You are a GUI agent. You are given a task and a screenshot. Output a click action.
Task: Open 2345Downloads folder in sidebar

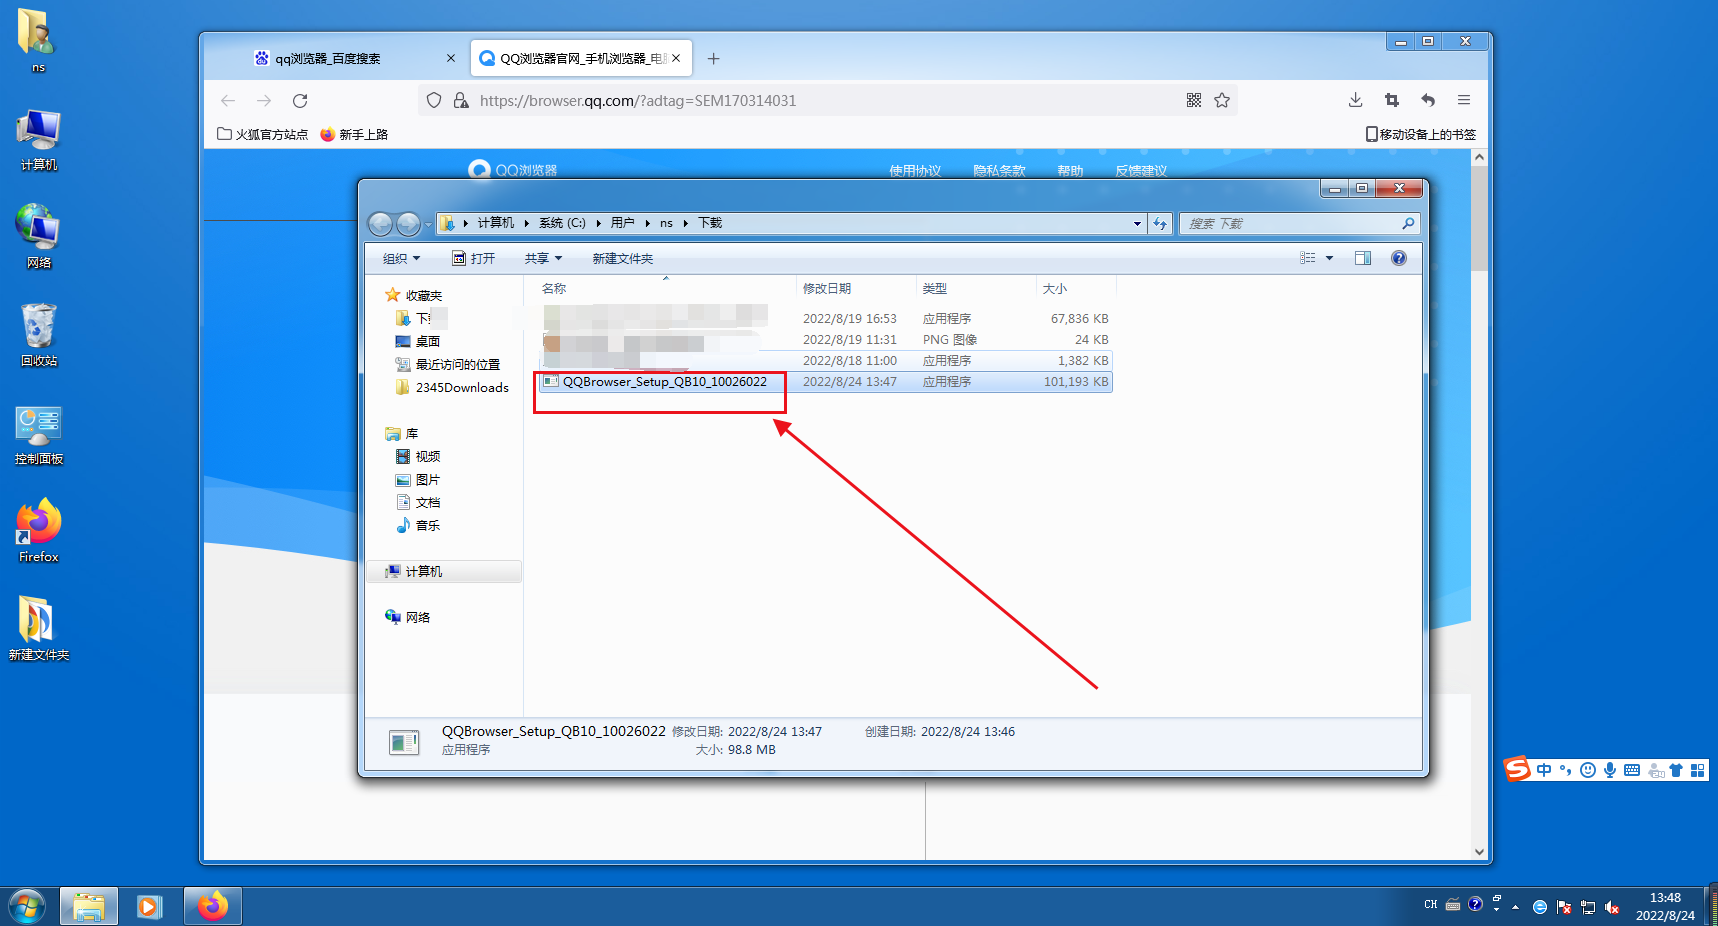[451, 388]
